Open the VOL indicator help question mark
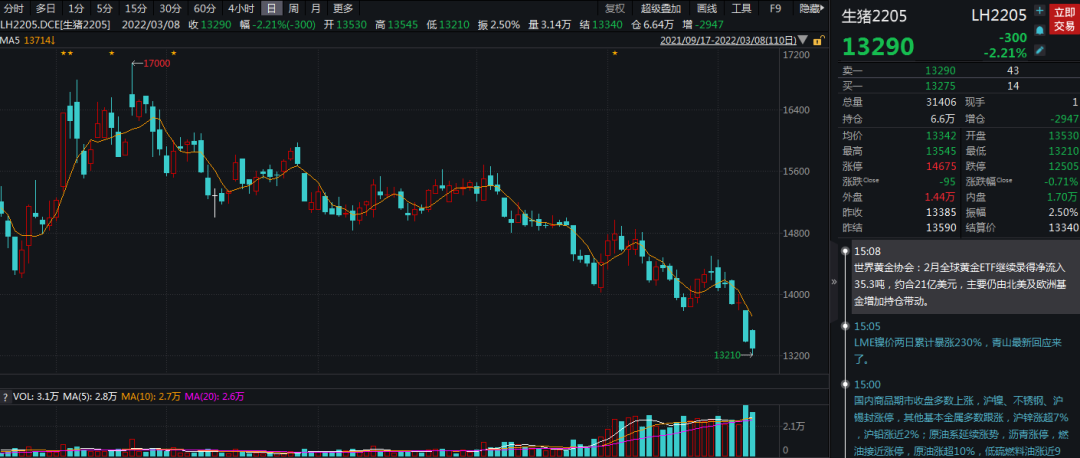The image size is (1080, 458). [6, 397]
